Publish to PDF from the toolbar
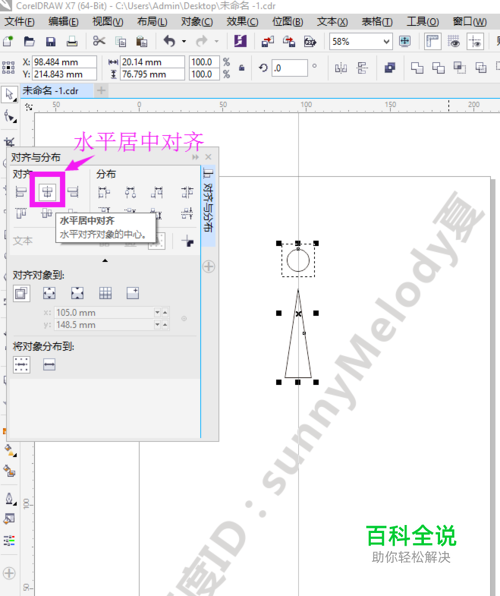The image size is (500, 596). pos(310,41)
